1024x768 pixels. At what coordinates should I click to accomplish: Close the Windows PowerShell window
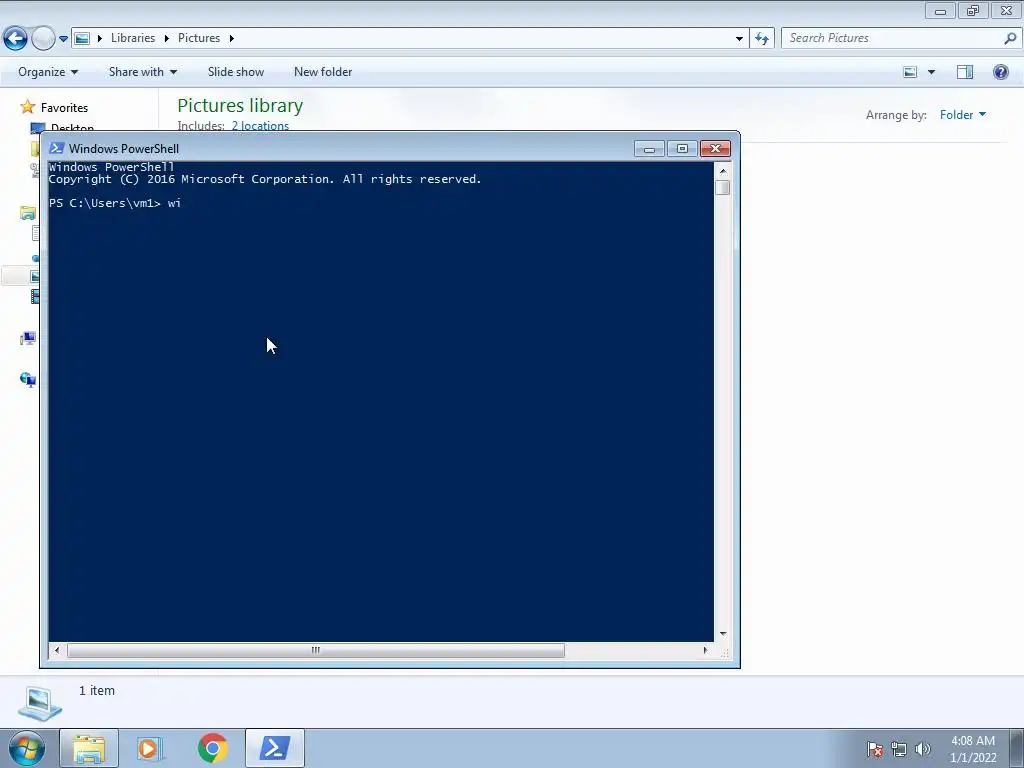(x=715, y=149)
